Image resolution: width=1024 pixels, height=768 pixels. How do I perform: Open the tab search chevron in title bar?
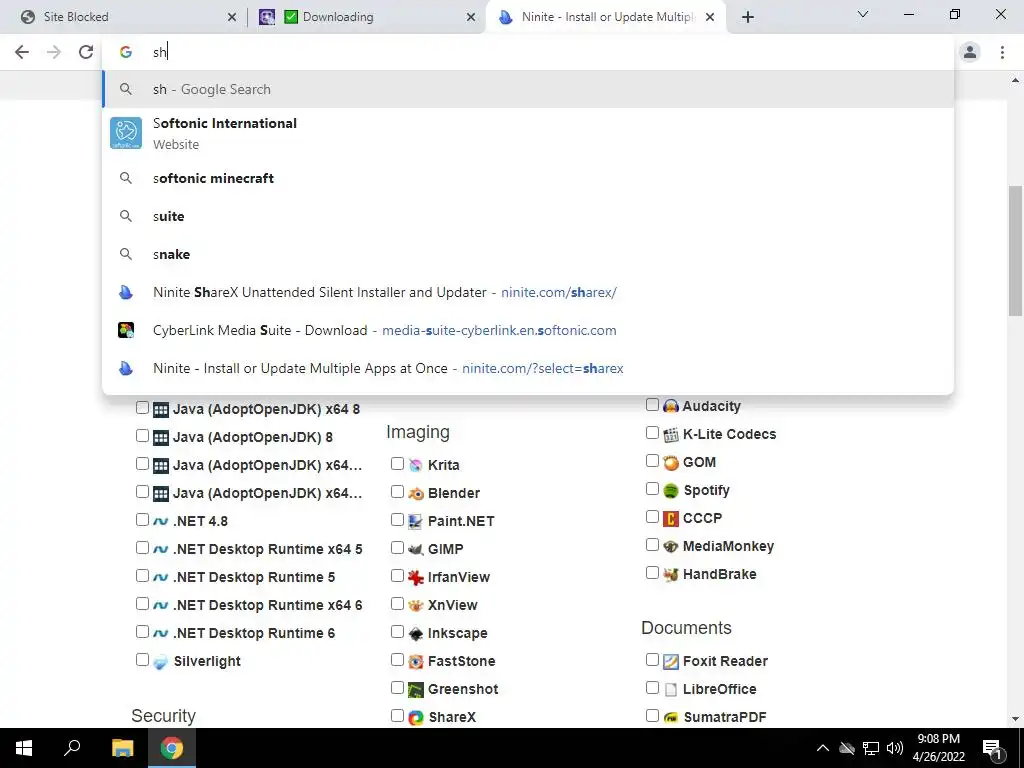point(863,14)
